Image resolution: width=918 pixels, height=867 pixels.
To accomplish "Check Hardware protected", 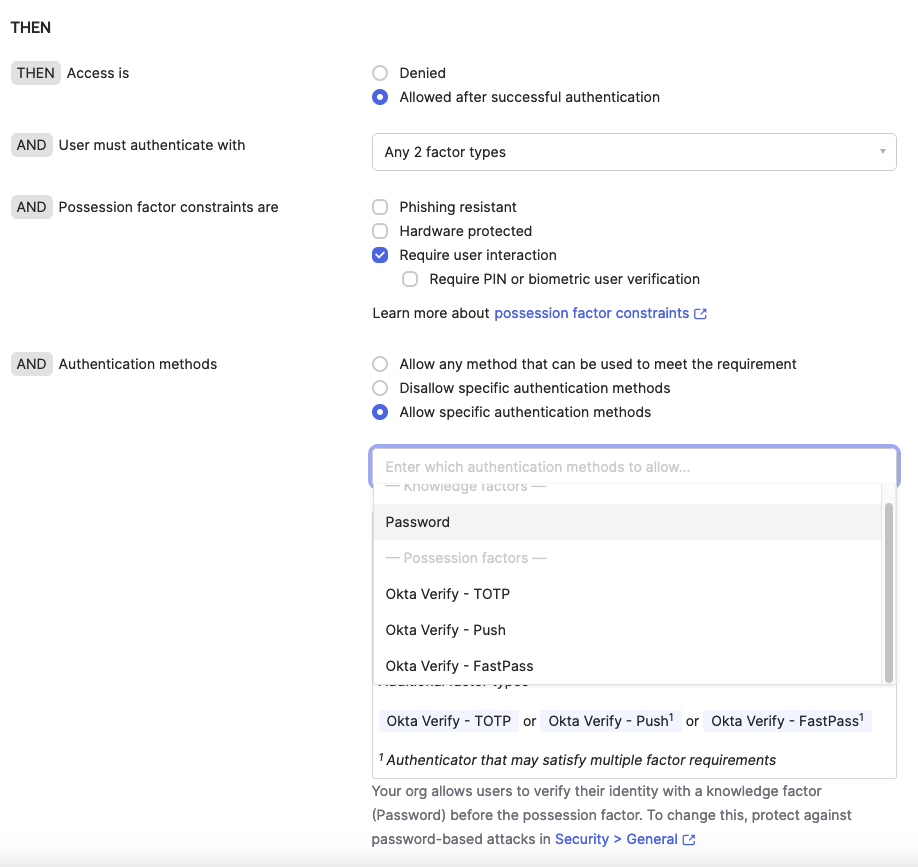I will [x=380, y=231].
